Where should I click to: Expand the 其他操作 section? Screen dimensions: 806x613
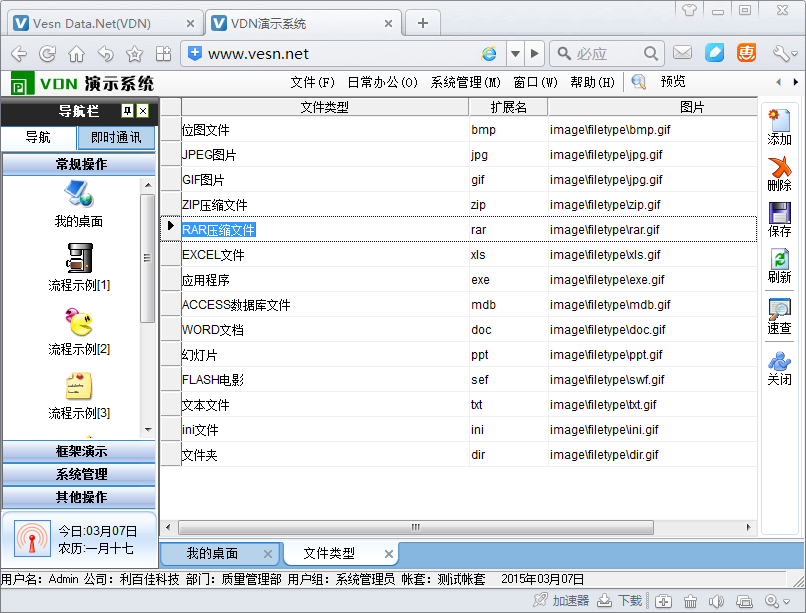(x=79, y=497)
